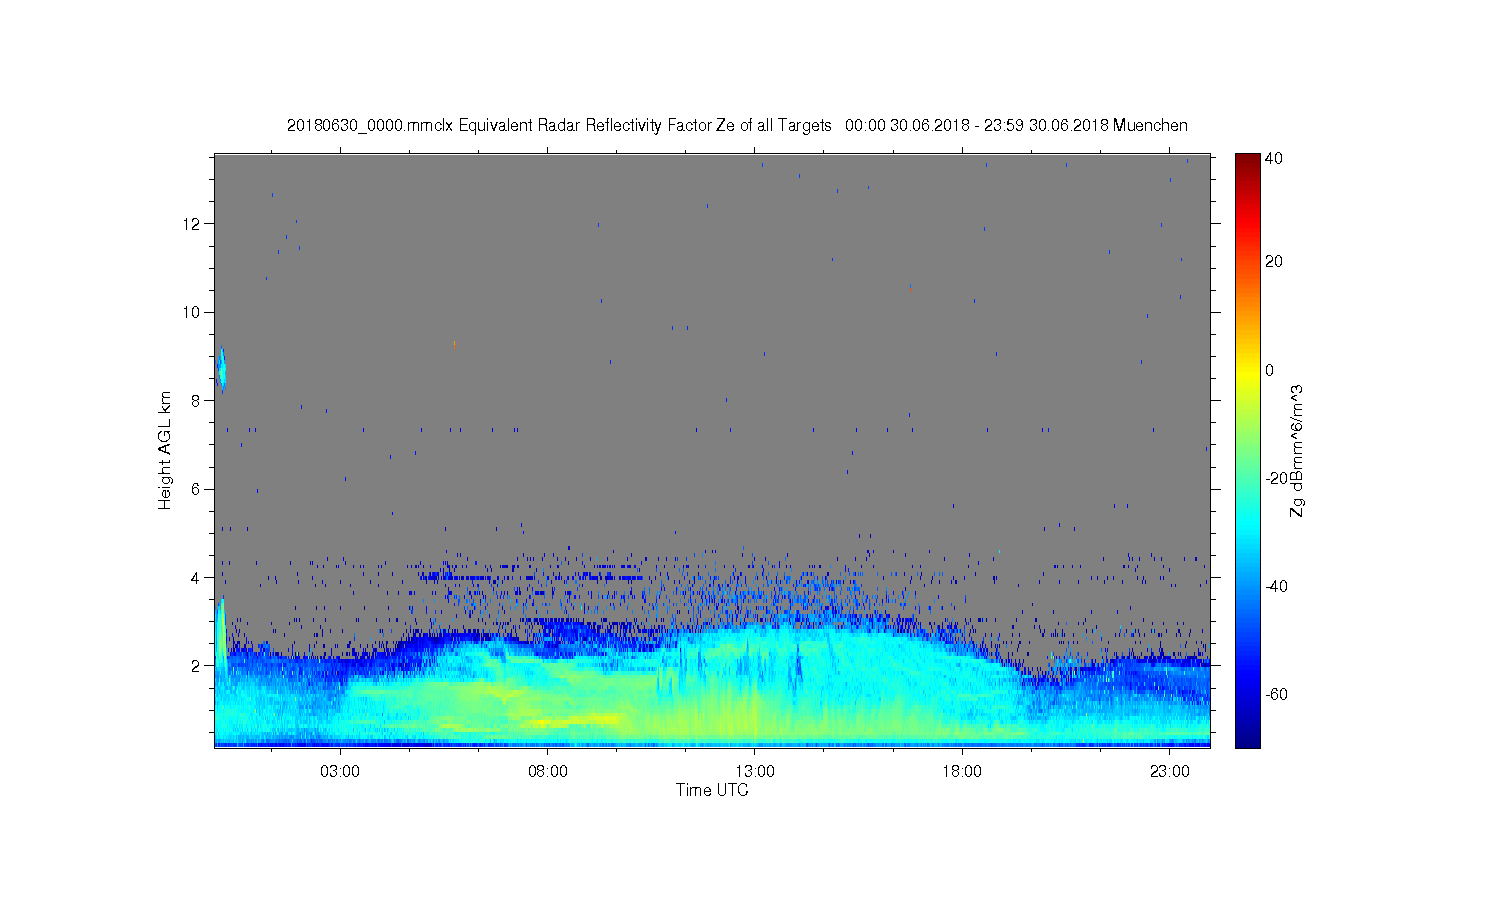Click the cyan echo blob near 9 km
This screenshot has width=1500, height=900.
click(222, 370)
